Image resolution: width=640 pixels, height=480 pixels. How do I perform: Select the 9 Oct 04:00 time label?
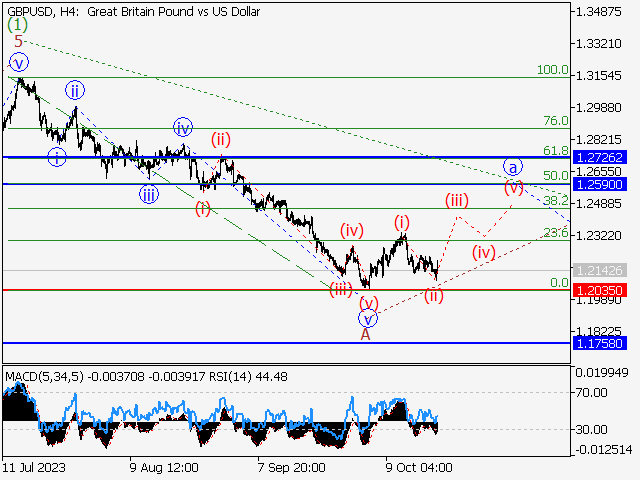coord(419,467)
